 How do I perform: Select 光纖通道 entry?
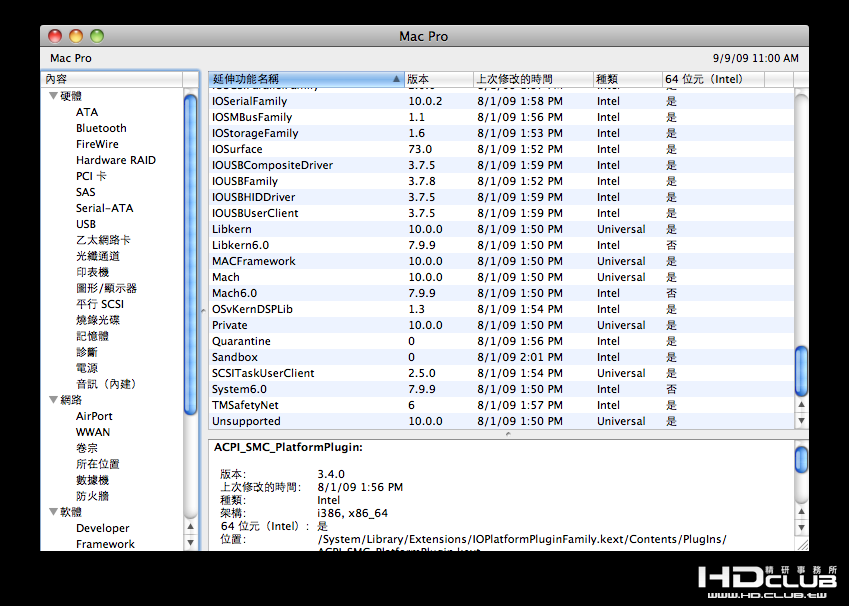coord(97,256)
